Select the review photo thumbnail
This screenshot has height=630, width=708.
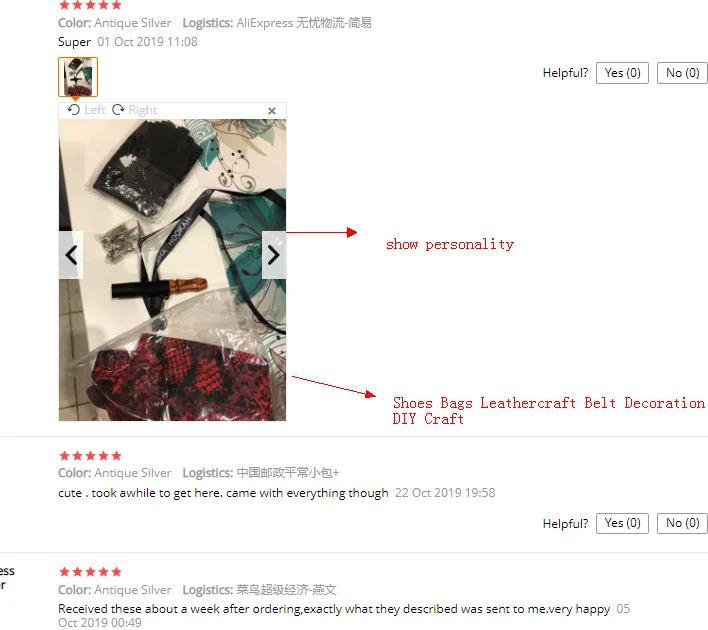[78, 77]
